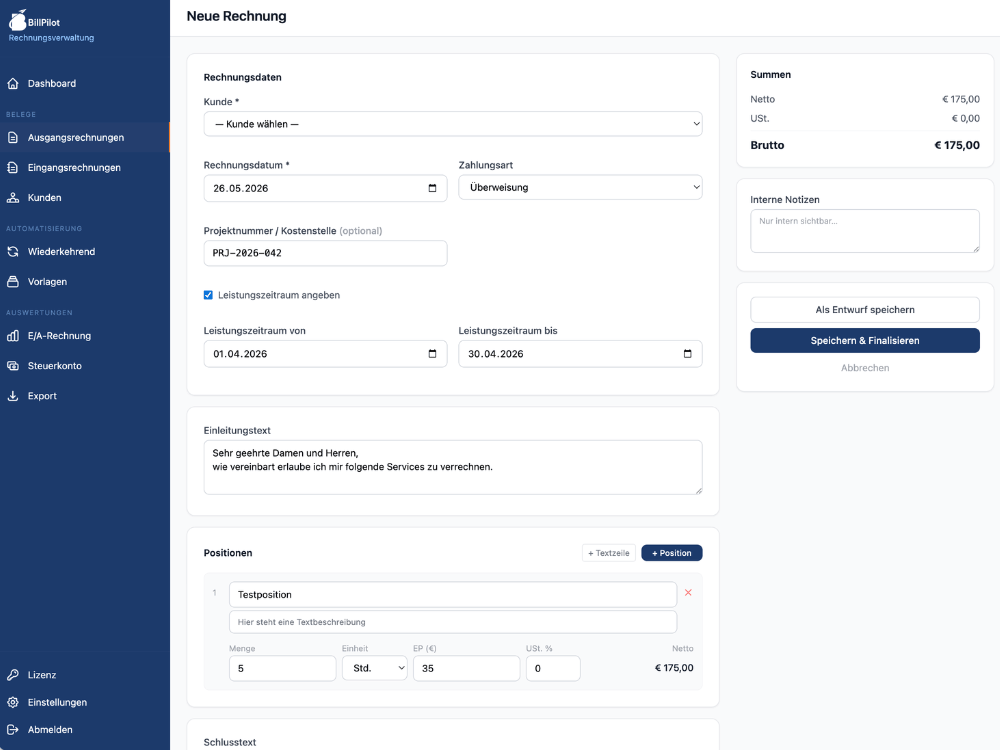Click the Ausgangsrechnungen document icon

point(13,138)
